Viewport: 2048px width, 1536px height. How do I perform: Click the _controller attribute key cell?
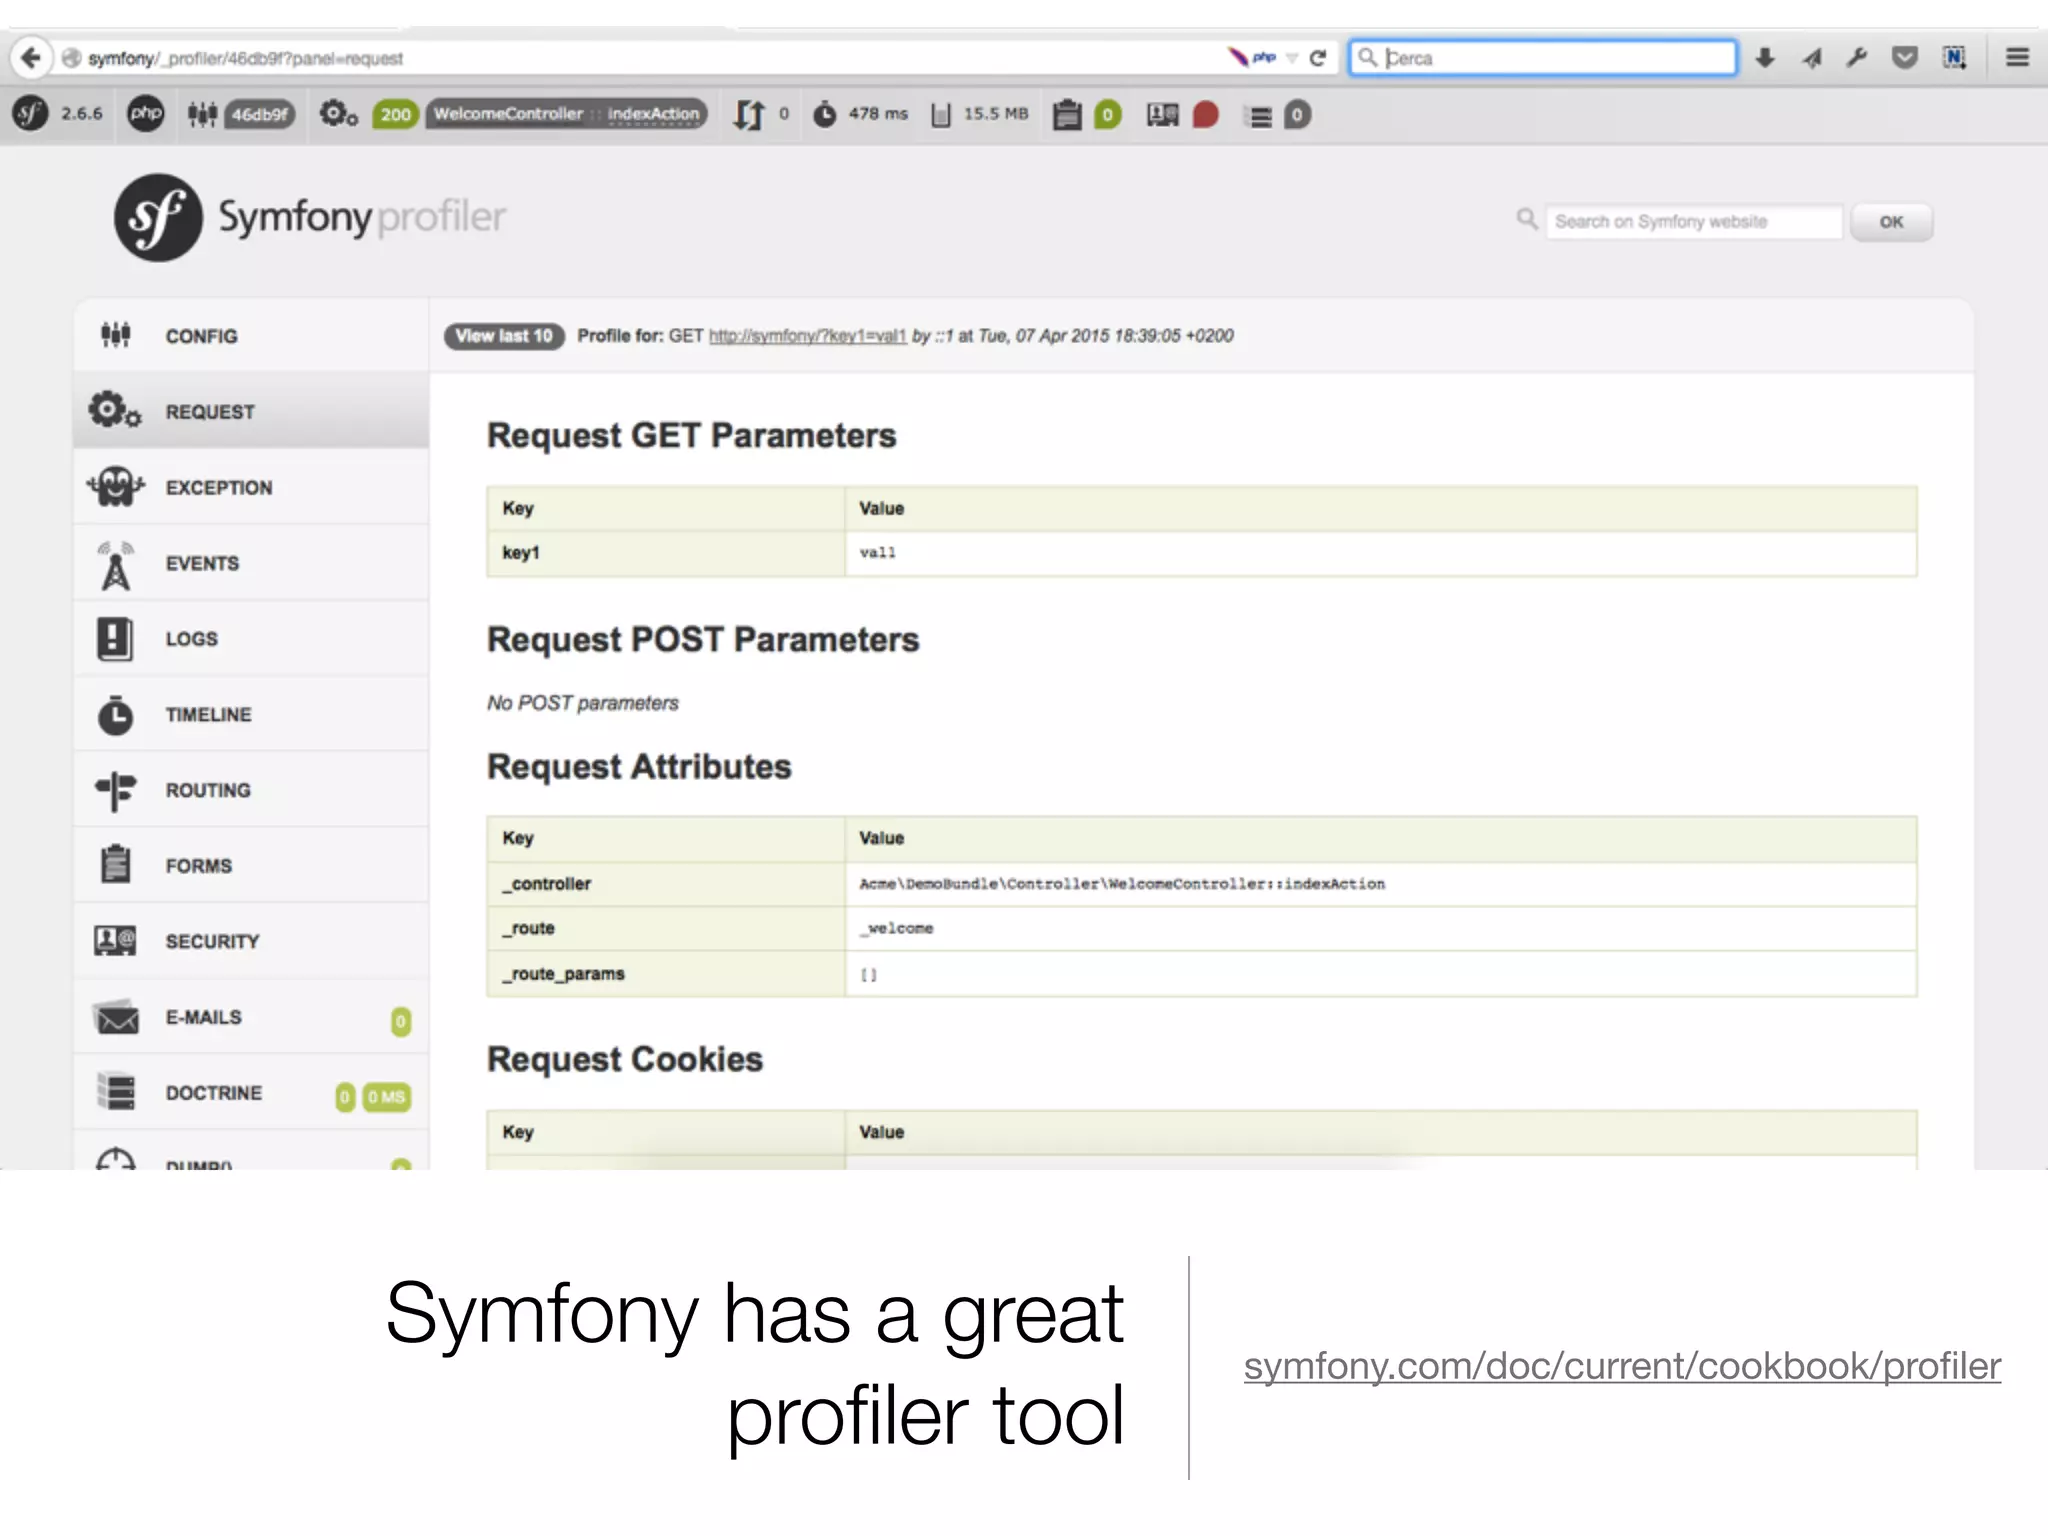point(666,884)
